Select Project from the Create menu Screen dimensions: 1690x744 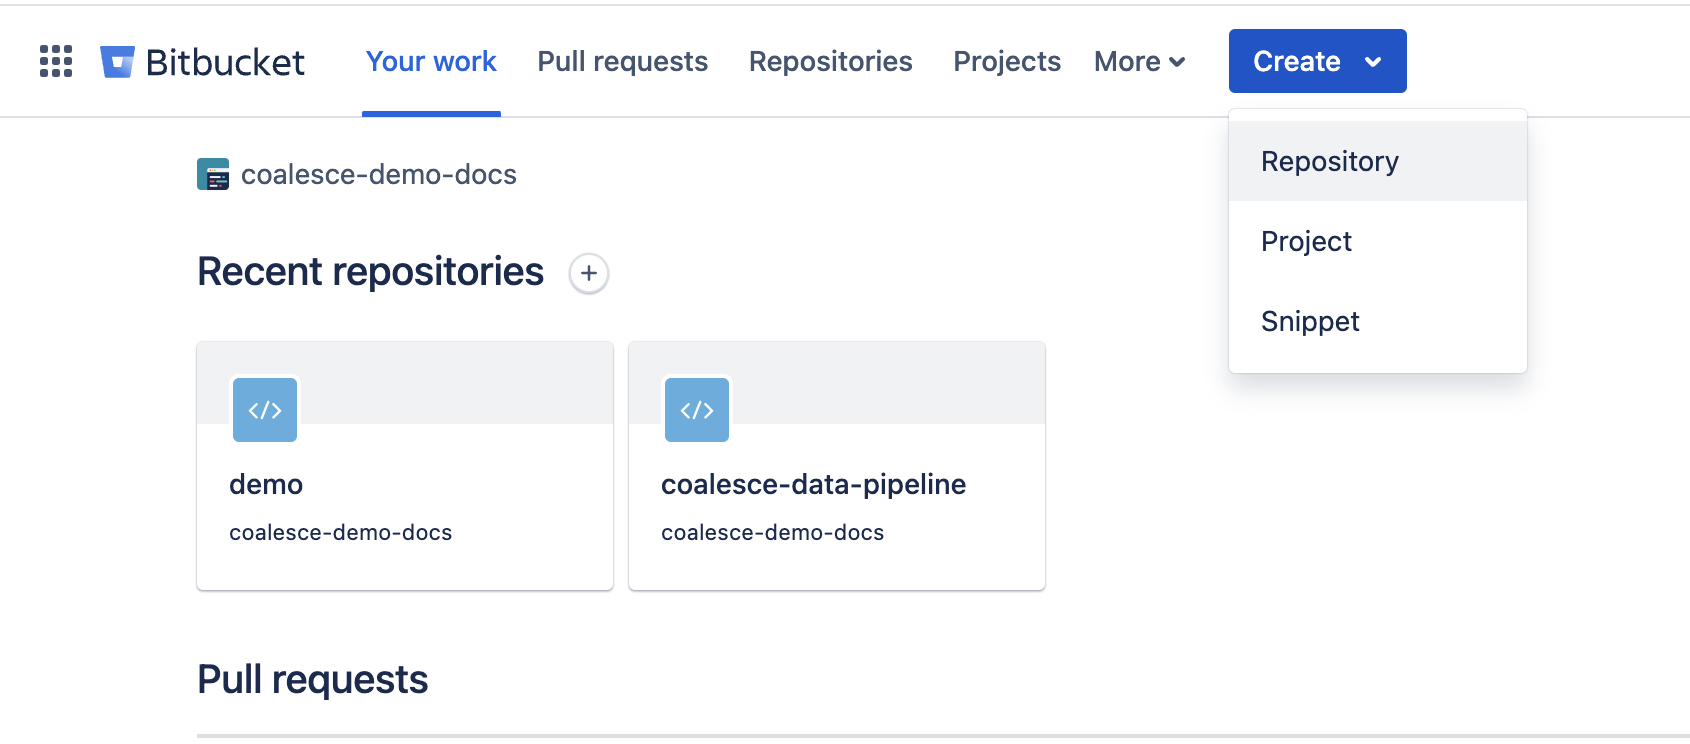1306,240
